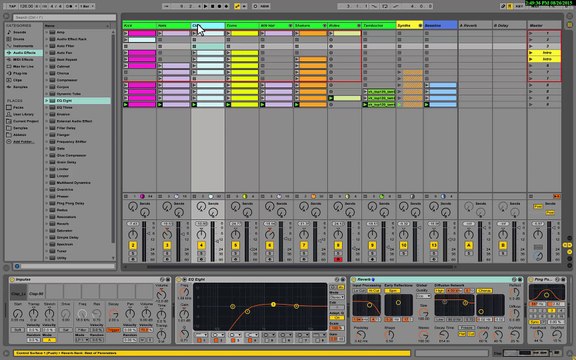
Task: Toggle Impulse device on/off activator
Action: [12, 280]
